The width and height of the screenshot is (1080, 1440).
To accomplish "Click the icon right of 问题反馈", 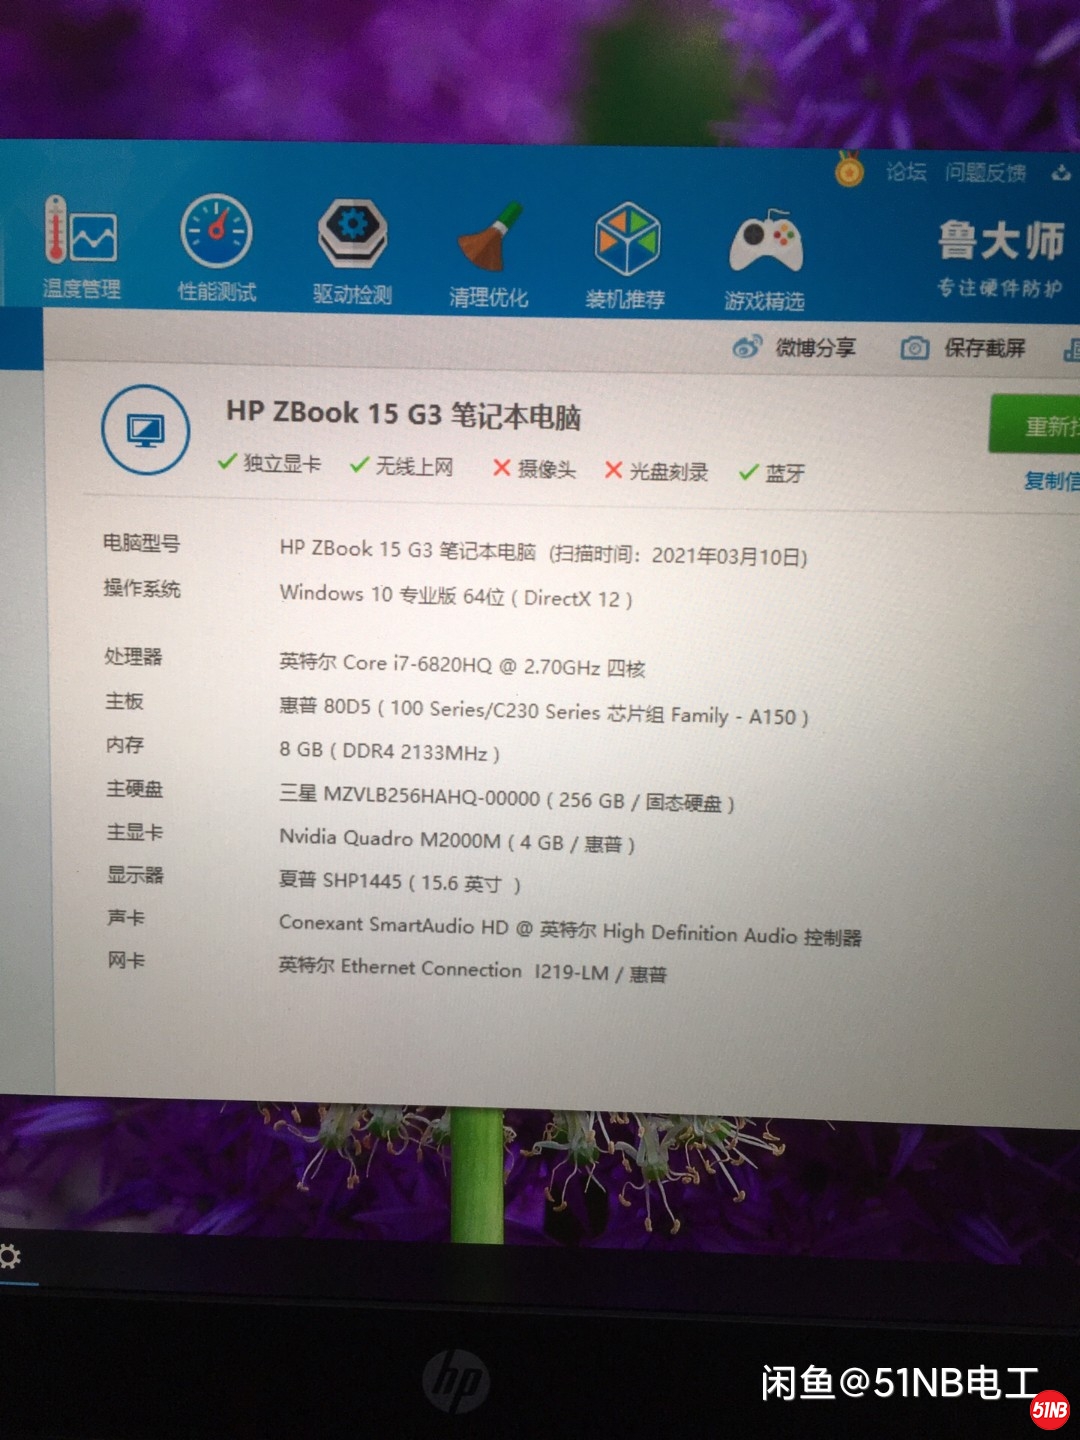I will tap(1061, 174).
